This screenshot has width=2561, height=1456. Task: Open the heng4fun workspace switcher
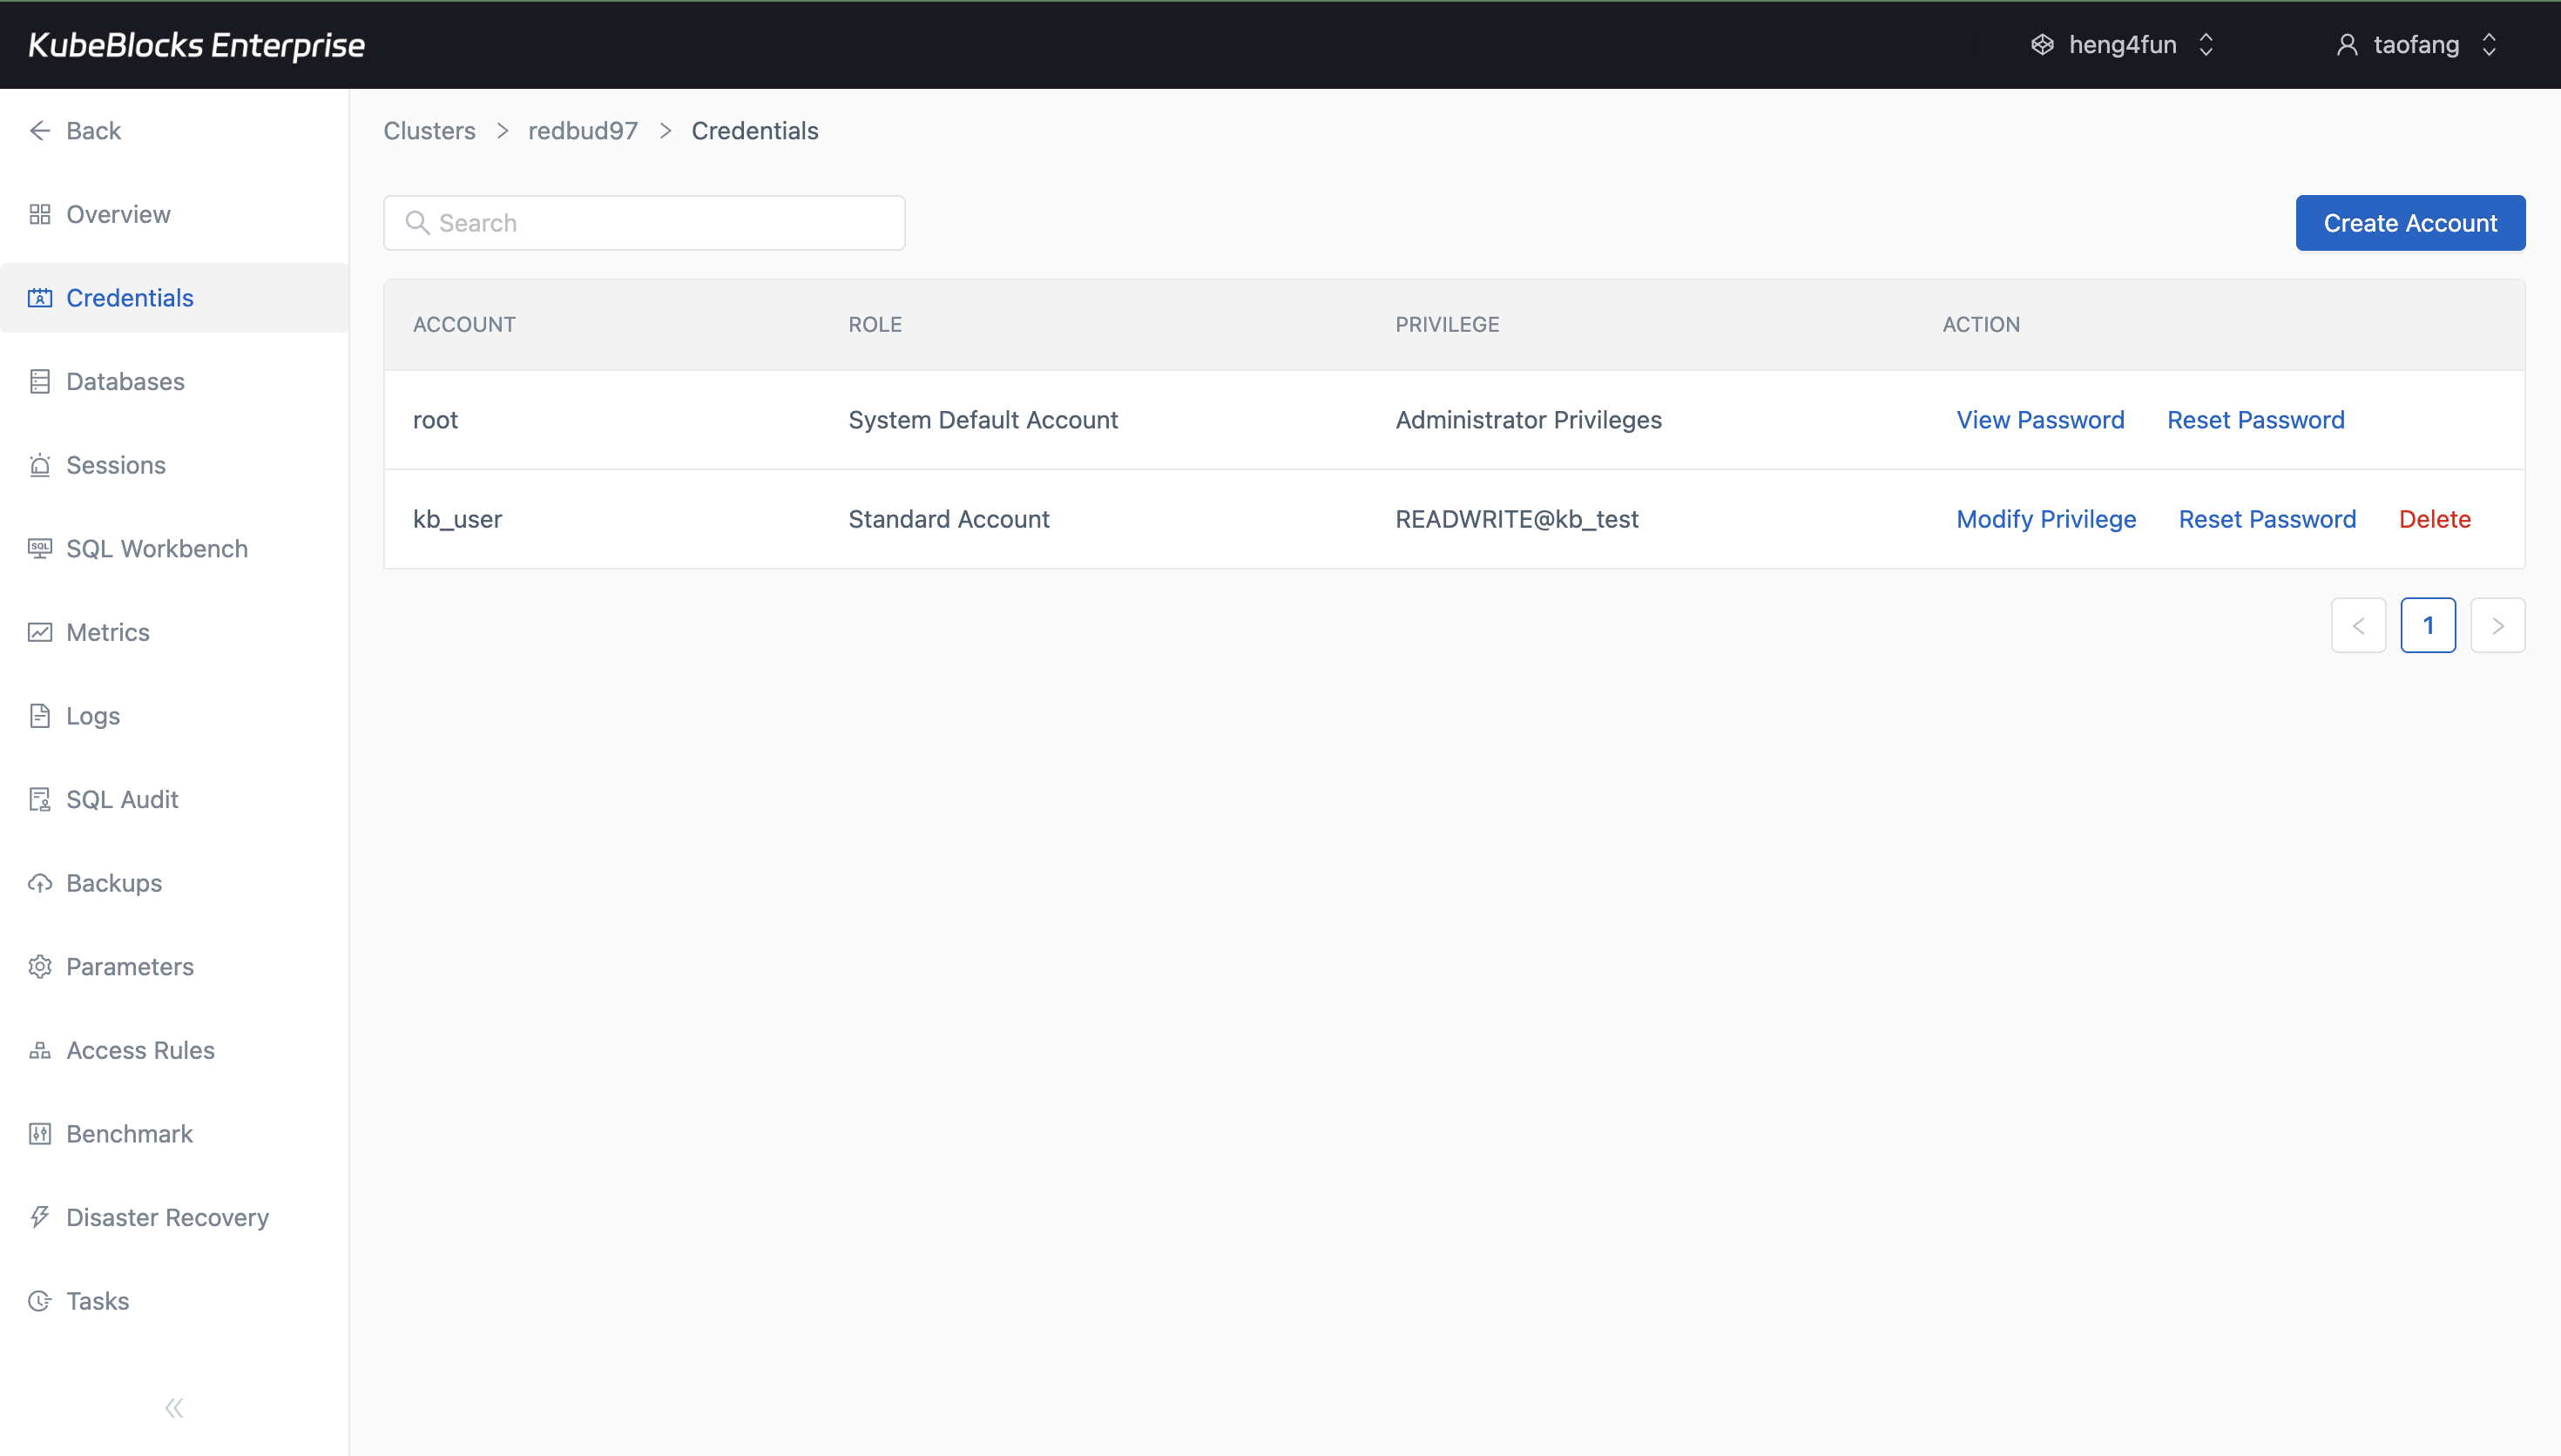coord(2122,44)
